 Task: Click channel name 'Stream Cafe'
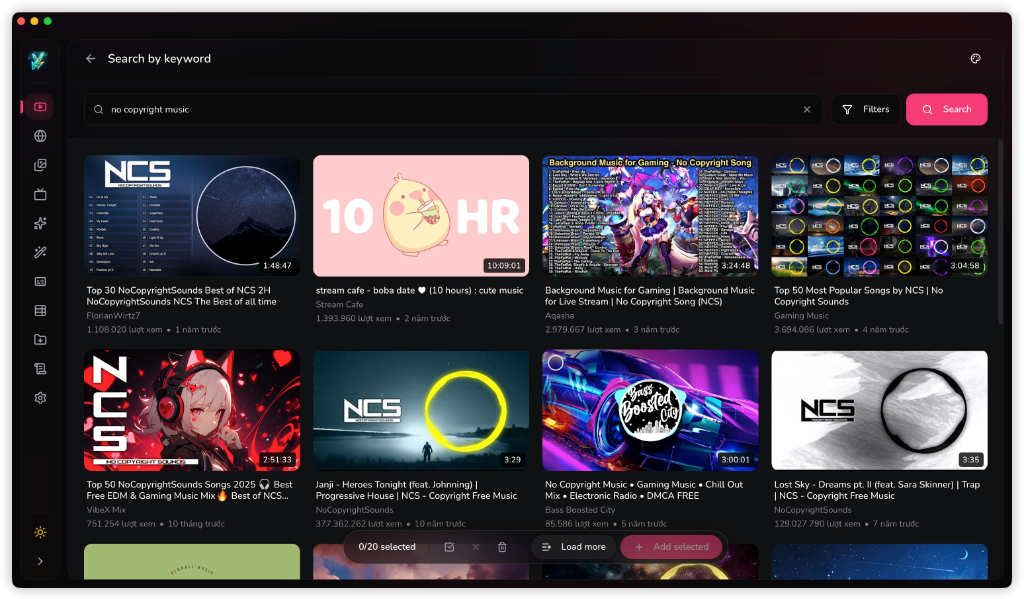coord(339,304)
